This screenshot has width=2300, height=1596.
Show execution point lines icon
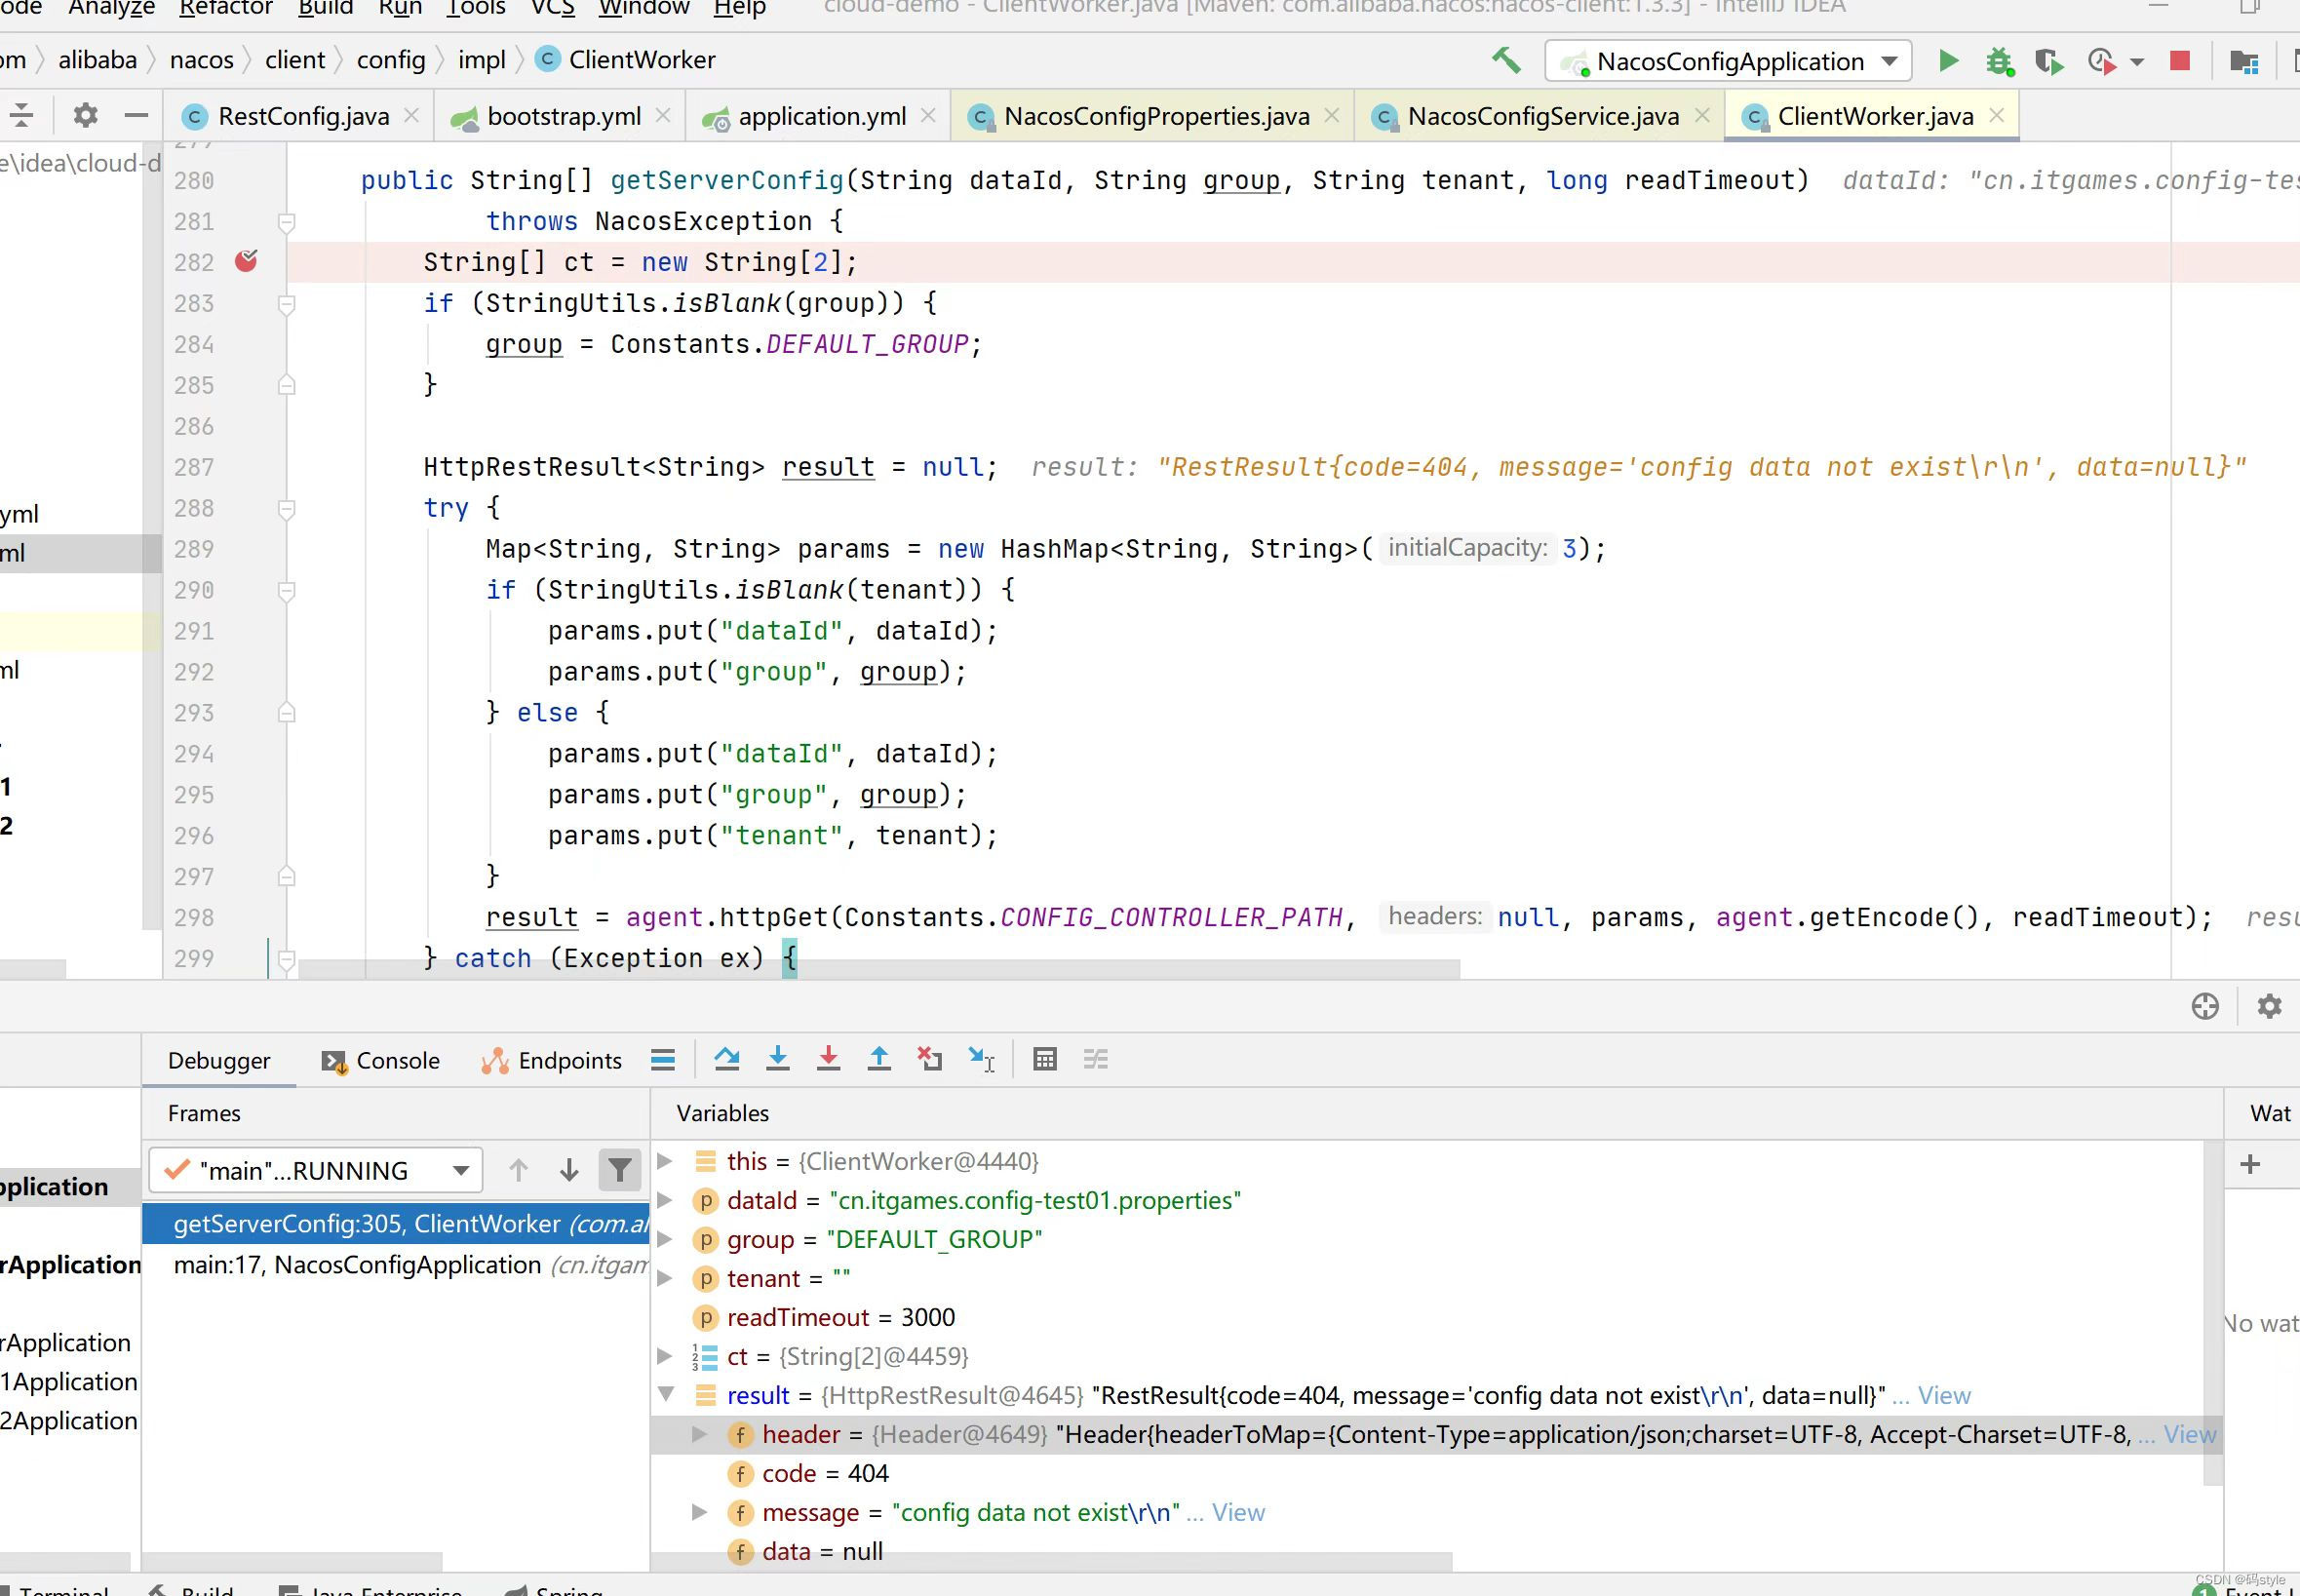click(663, 1060)
